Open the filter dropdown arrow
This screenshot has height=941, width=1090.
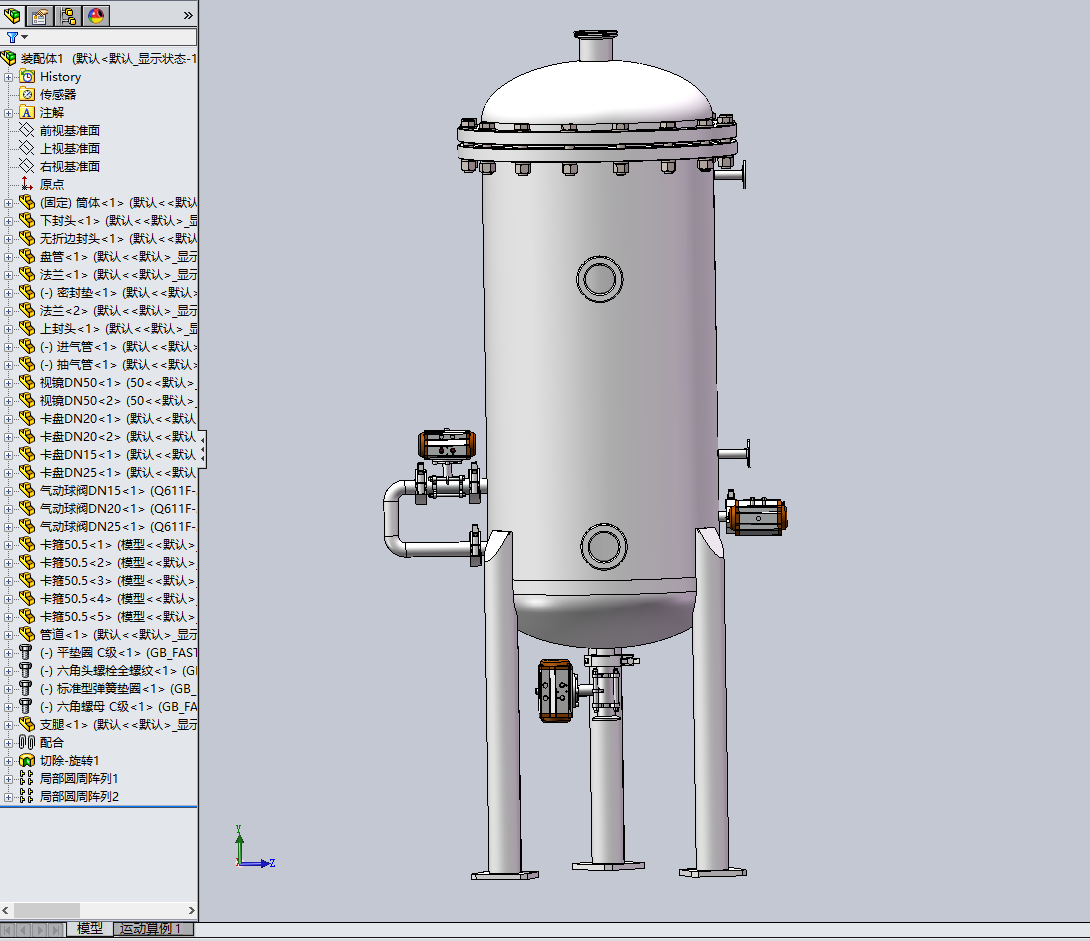24,37
